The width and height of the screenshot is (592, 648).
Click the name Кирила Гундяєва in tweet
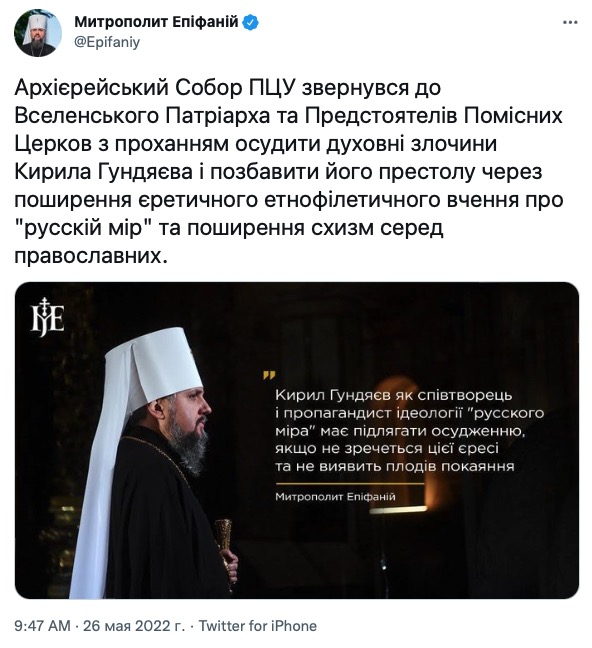[103, 172]
